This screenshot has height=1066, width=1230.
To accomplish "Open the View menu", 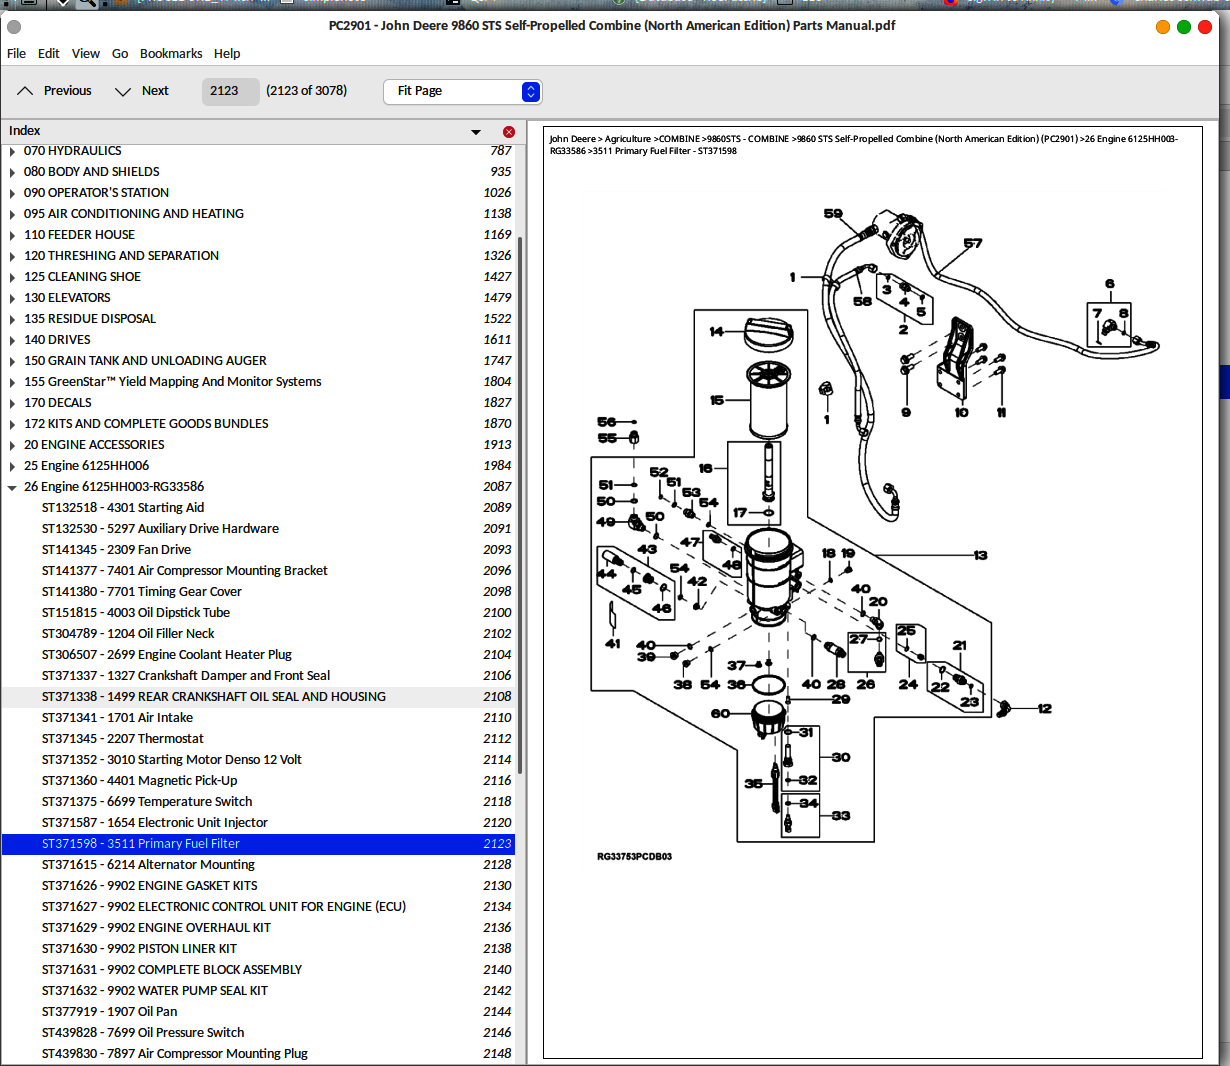I will tap(86, 54).
